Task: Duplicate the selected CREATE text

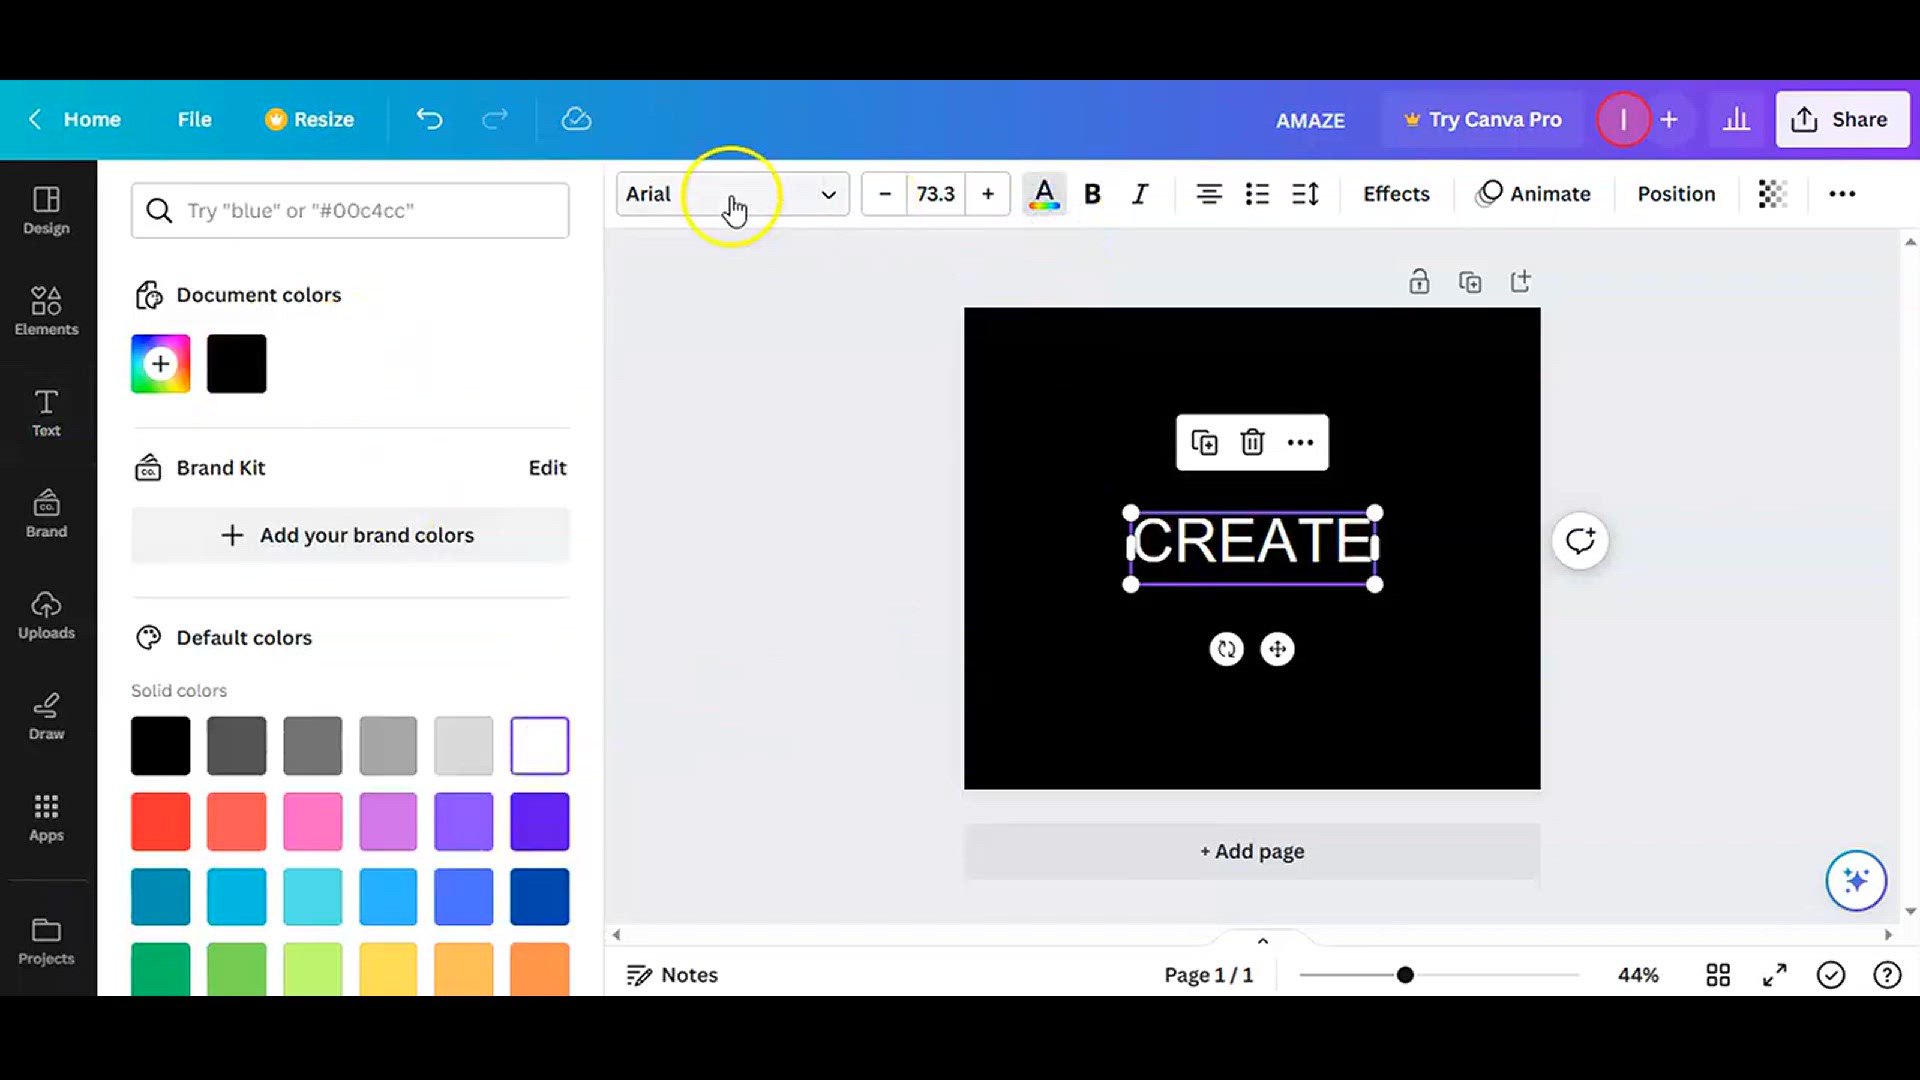Action: click(1204, 442)
